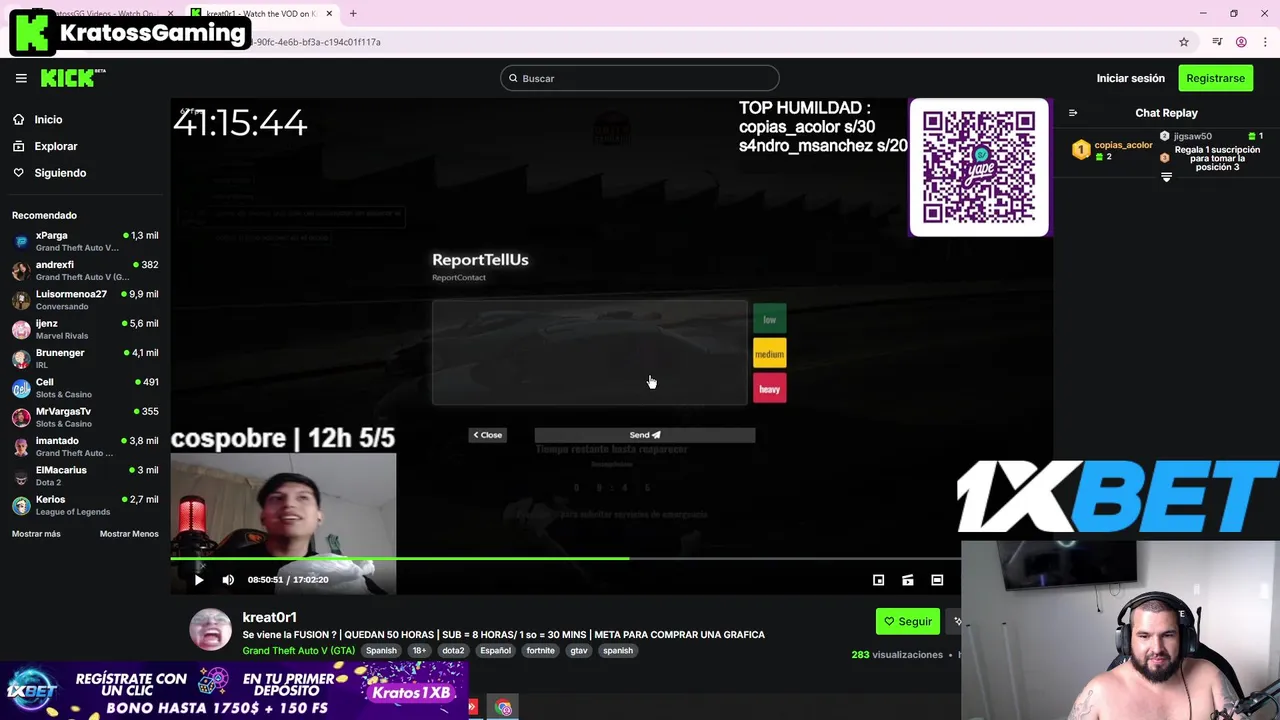Click Iniciar sesión link
1280x720 pixels.
click(1130, 78)
